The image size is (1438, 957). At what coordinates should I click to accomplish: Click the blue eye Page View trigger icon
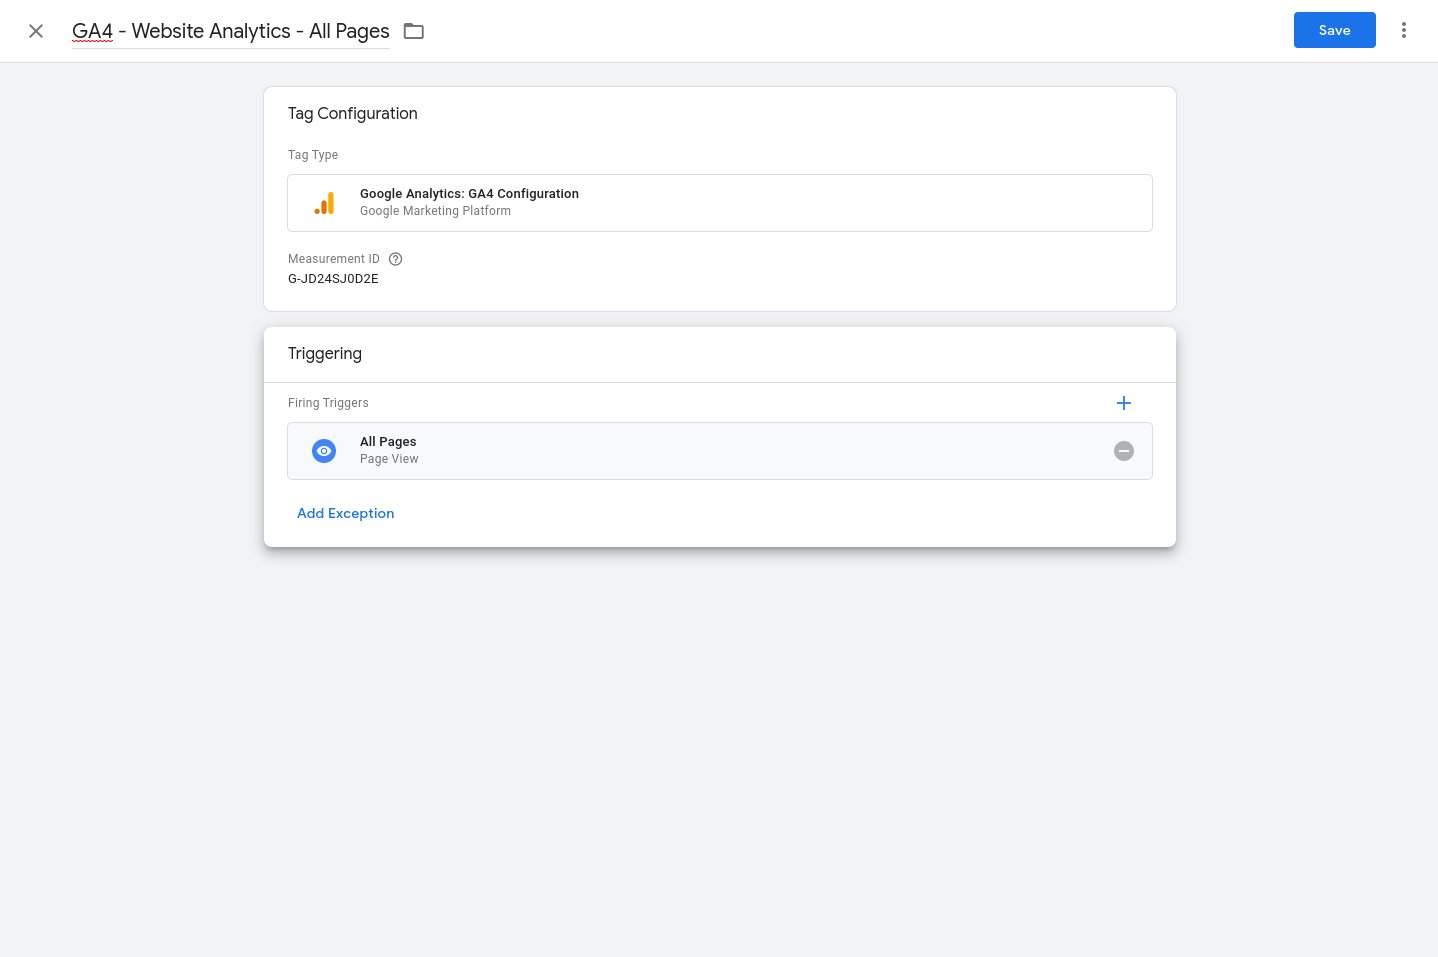[x=324, y=451]
